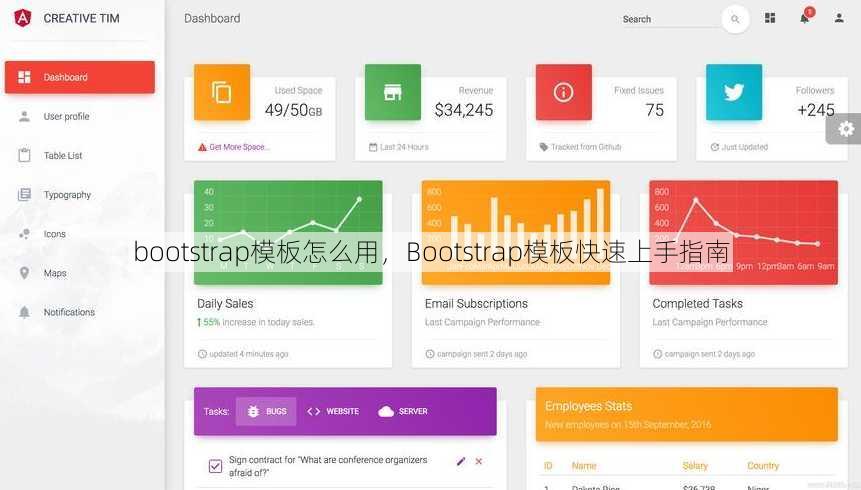Click the +245 followers value
Screen dimensions: 861x490
[816, 110]
